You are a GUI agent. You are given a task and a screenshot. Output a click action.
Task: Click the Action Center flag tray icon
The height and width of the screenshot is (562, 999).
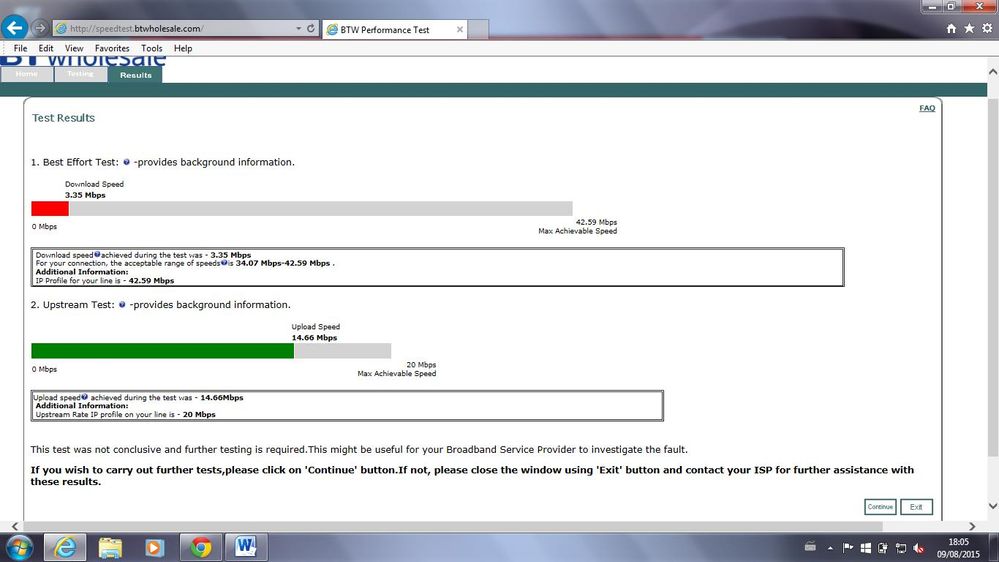[847, 547]
